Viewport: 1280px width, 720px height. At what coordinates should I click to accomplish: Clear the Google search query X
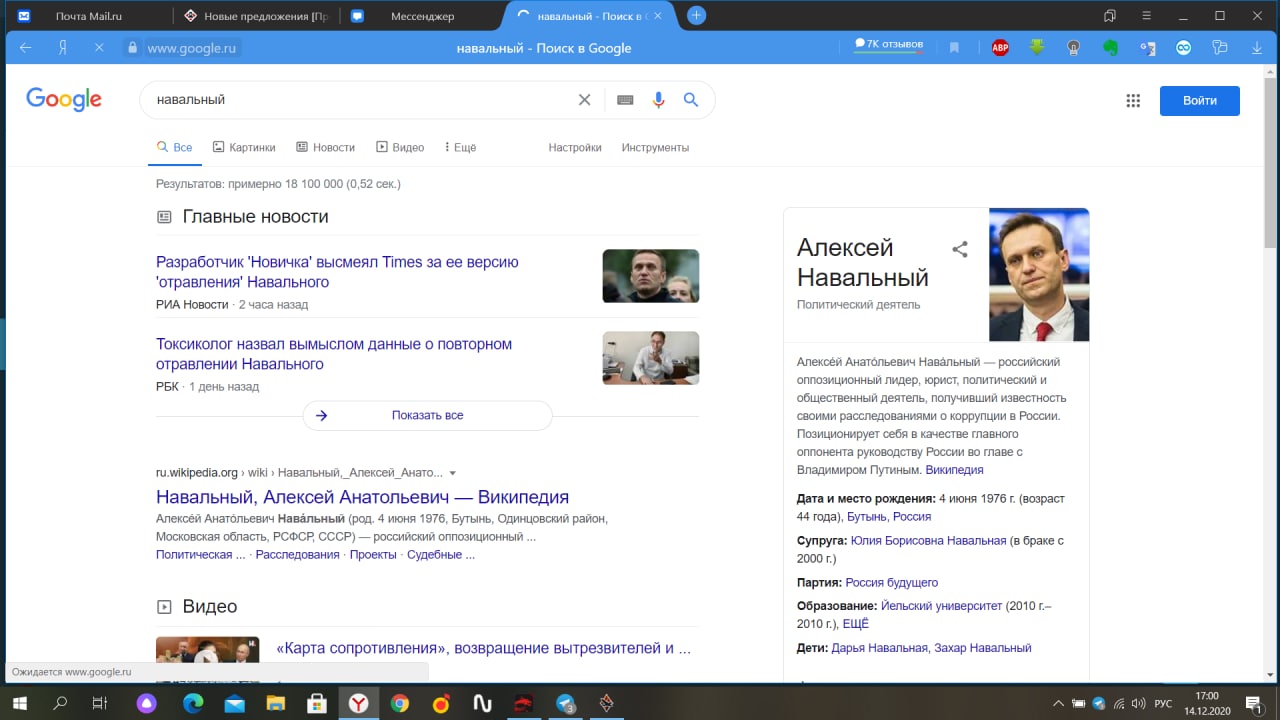pos(585,99)
